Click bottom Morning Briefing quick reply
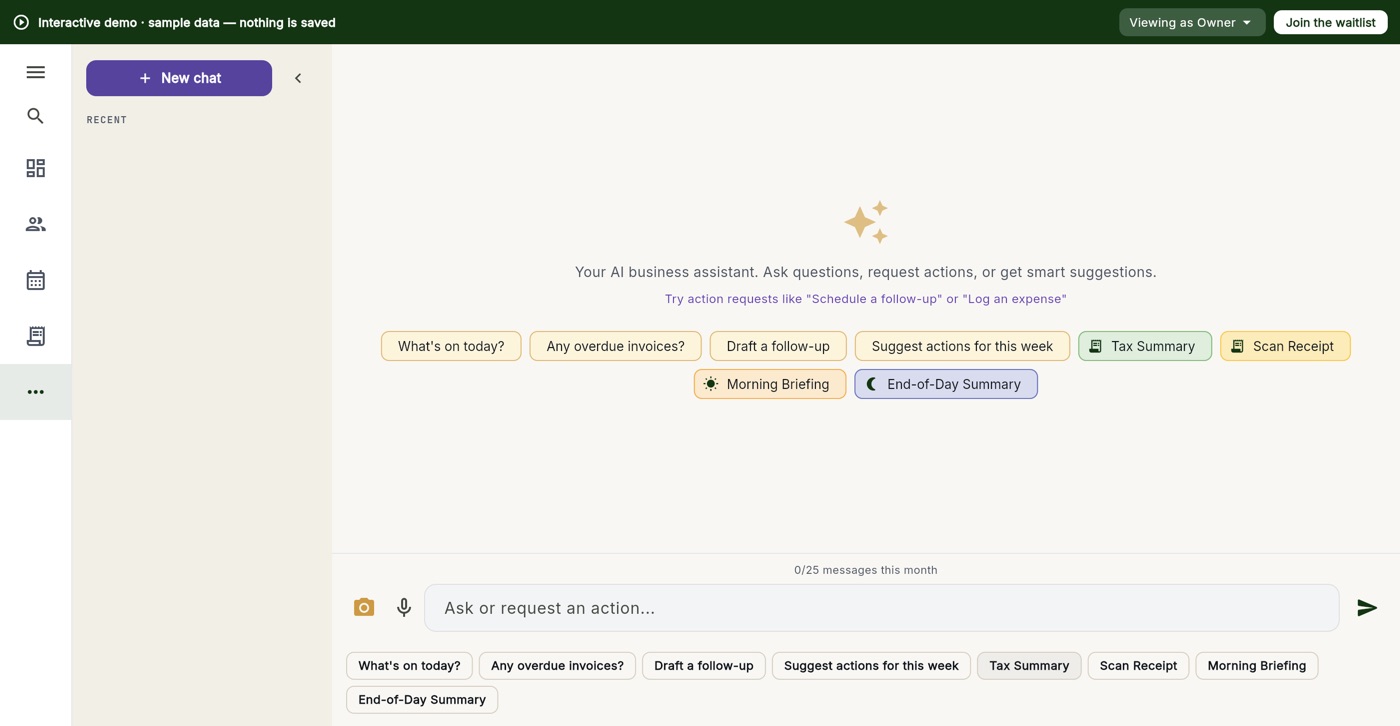Screen dimensions: 1400x726 click(1257, 666)
